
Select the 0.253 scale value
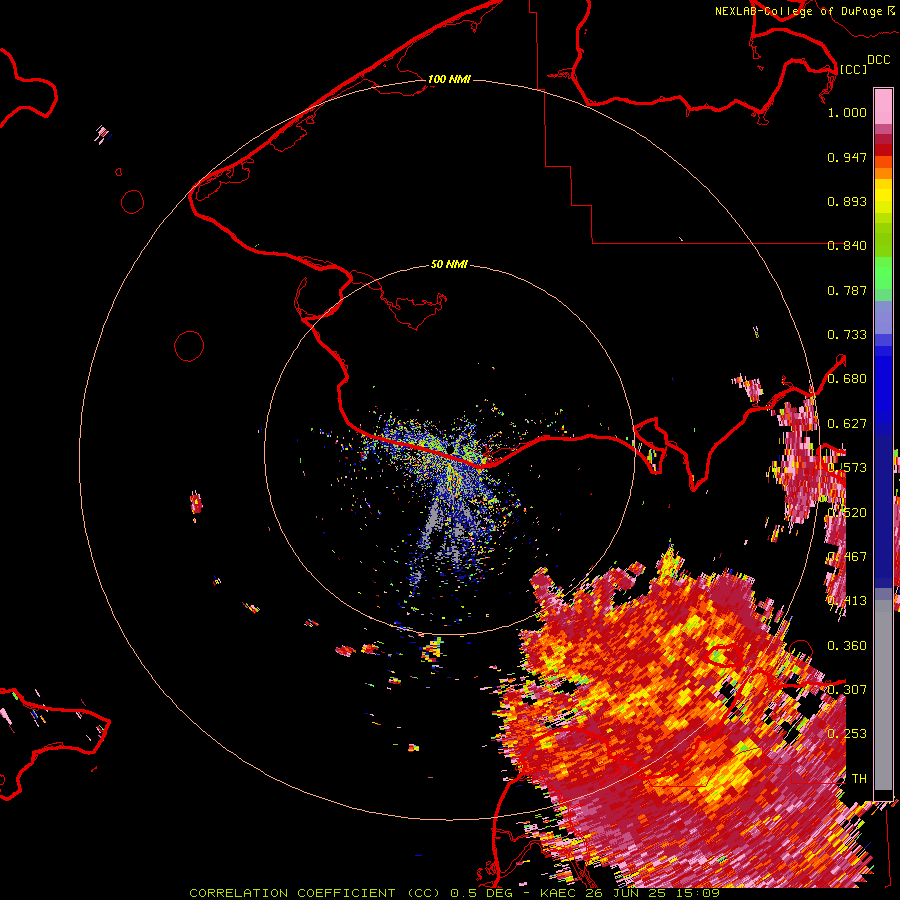tap(847, 734)
